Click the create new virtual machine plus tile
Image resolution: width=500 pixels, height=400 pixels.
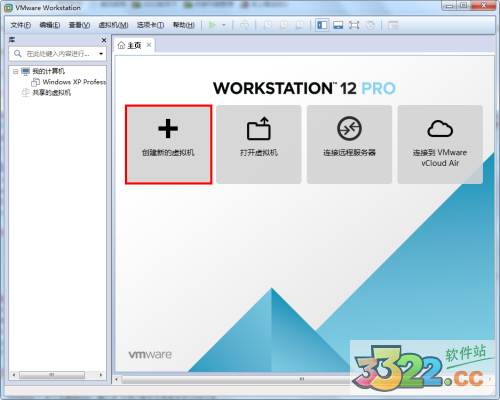(168, 144)
